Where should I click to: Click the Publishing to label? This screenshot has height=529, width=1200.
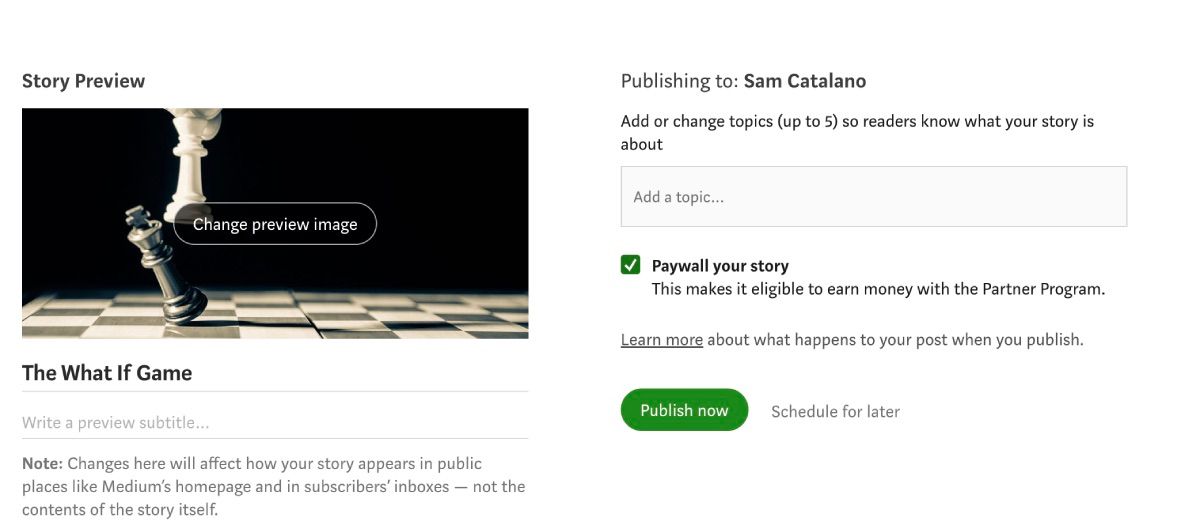[680, 81]
